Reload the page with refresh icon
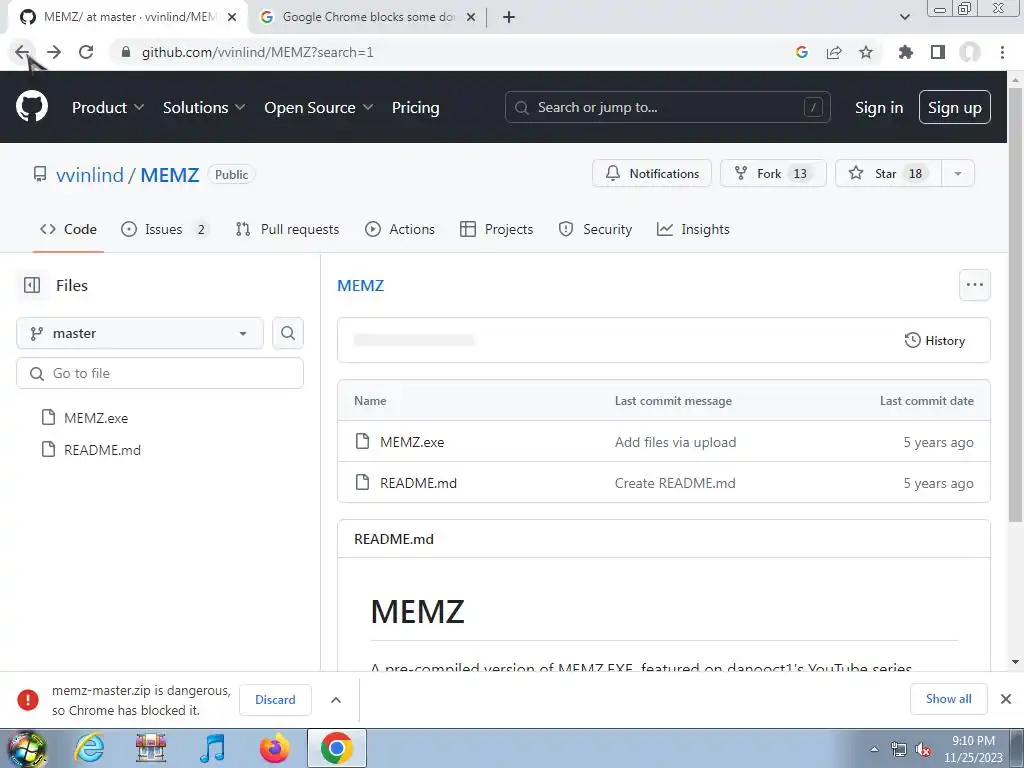Screen dimensions: 1024x768 [x=86, y=52]
